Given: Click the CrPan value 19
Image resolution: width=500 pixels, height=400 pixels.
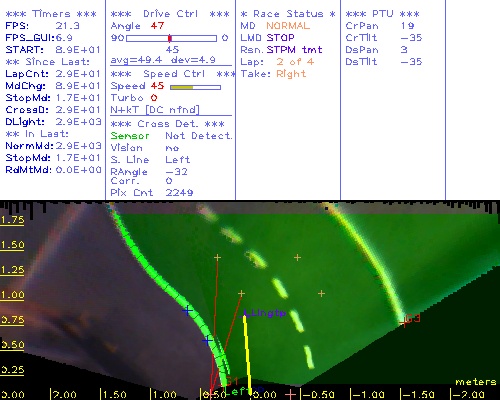Looking at the screenshot, I should click(407, 26).
